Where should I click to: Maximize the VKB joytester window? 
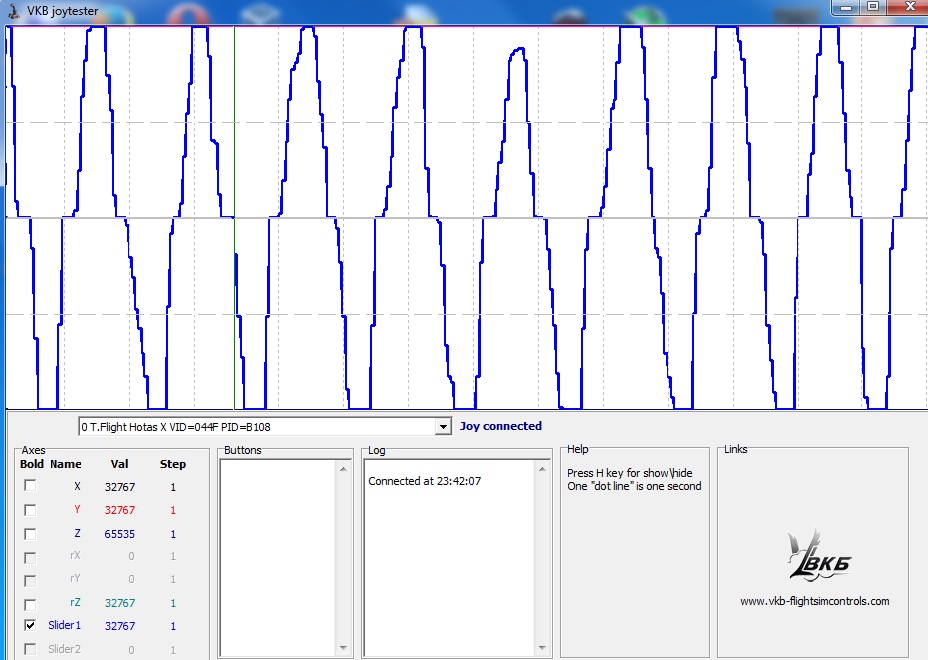click(873, 6)
